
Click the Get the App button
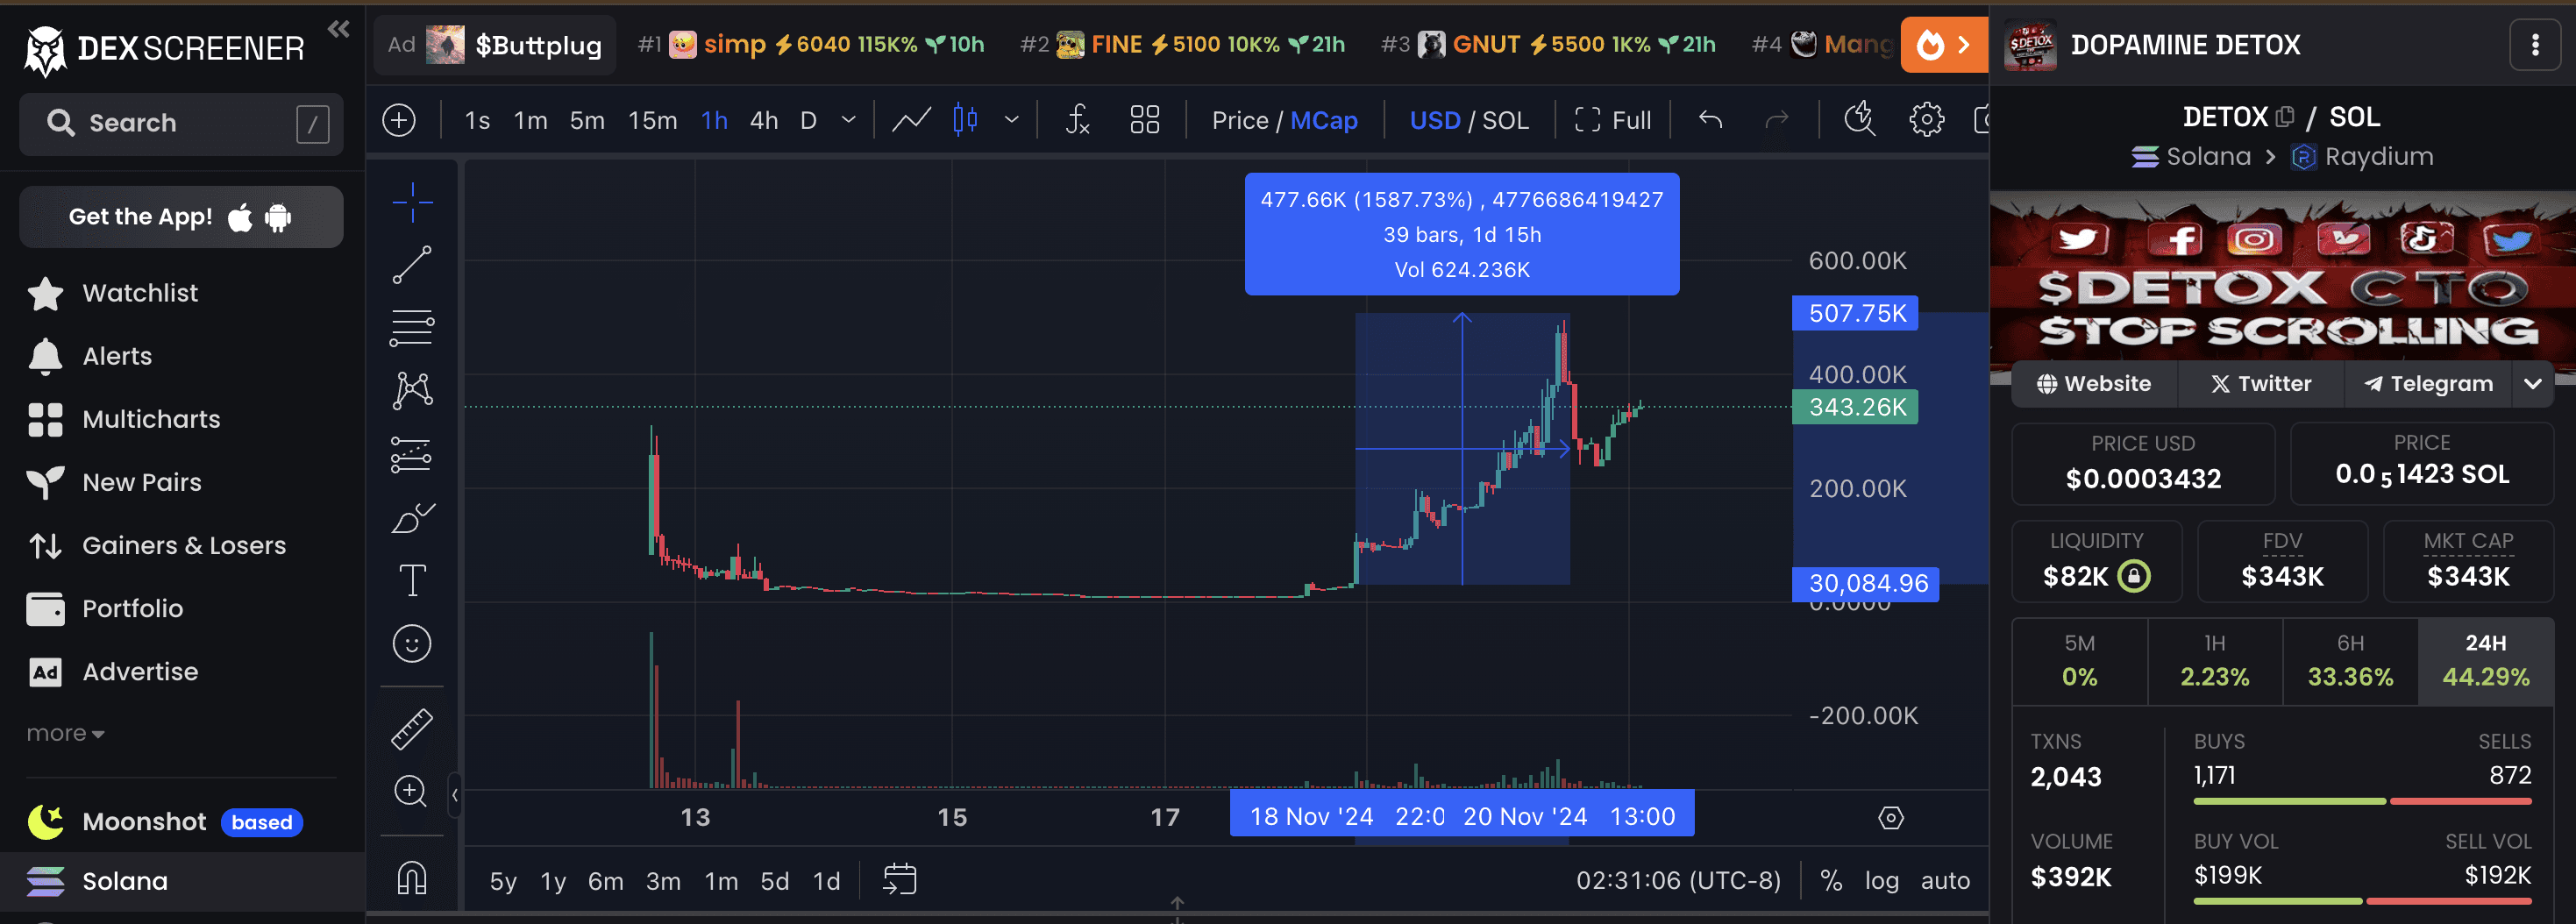[x=181, y=217]
